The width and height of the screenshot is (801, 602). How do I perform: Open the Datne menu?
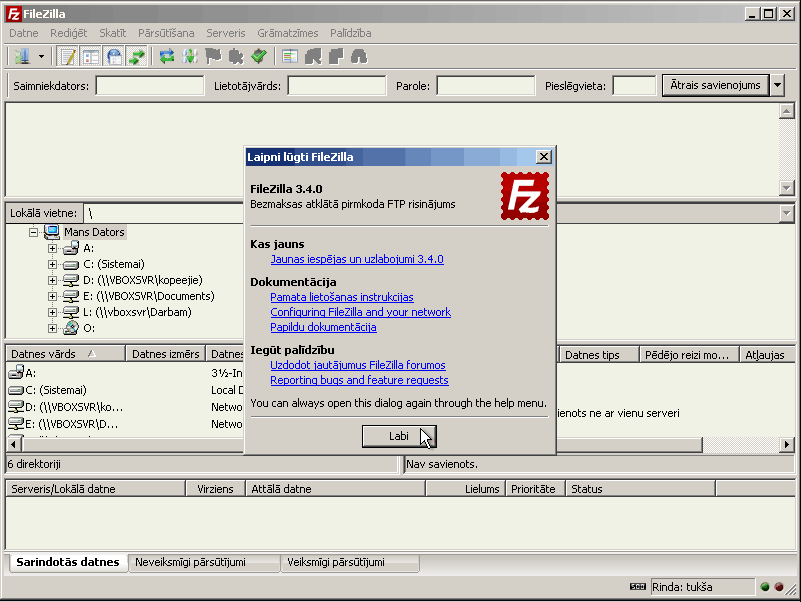click(23, 33)
